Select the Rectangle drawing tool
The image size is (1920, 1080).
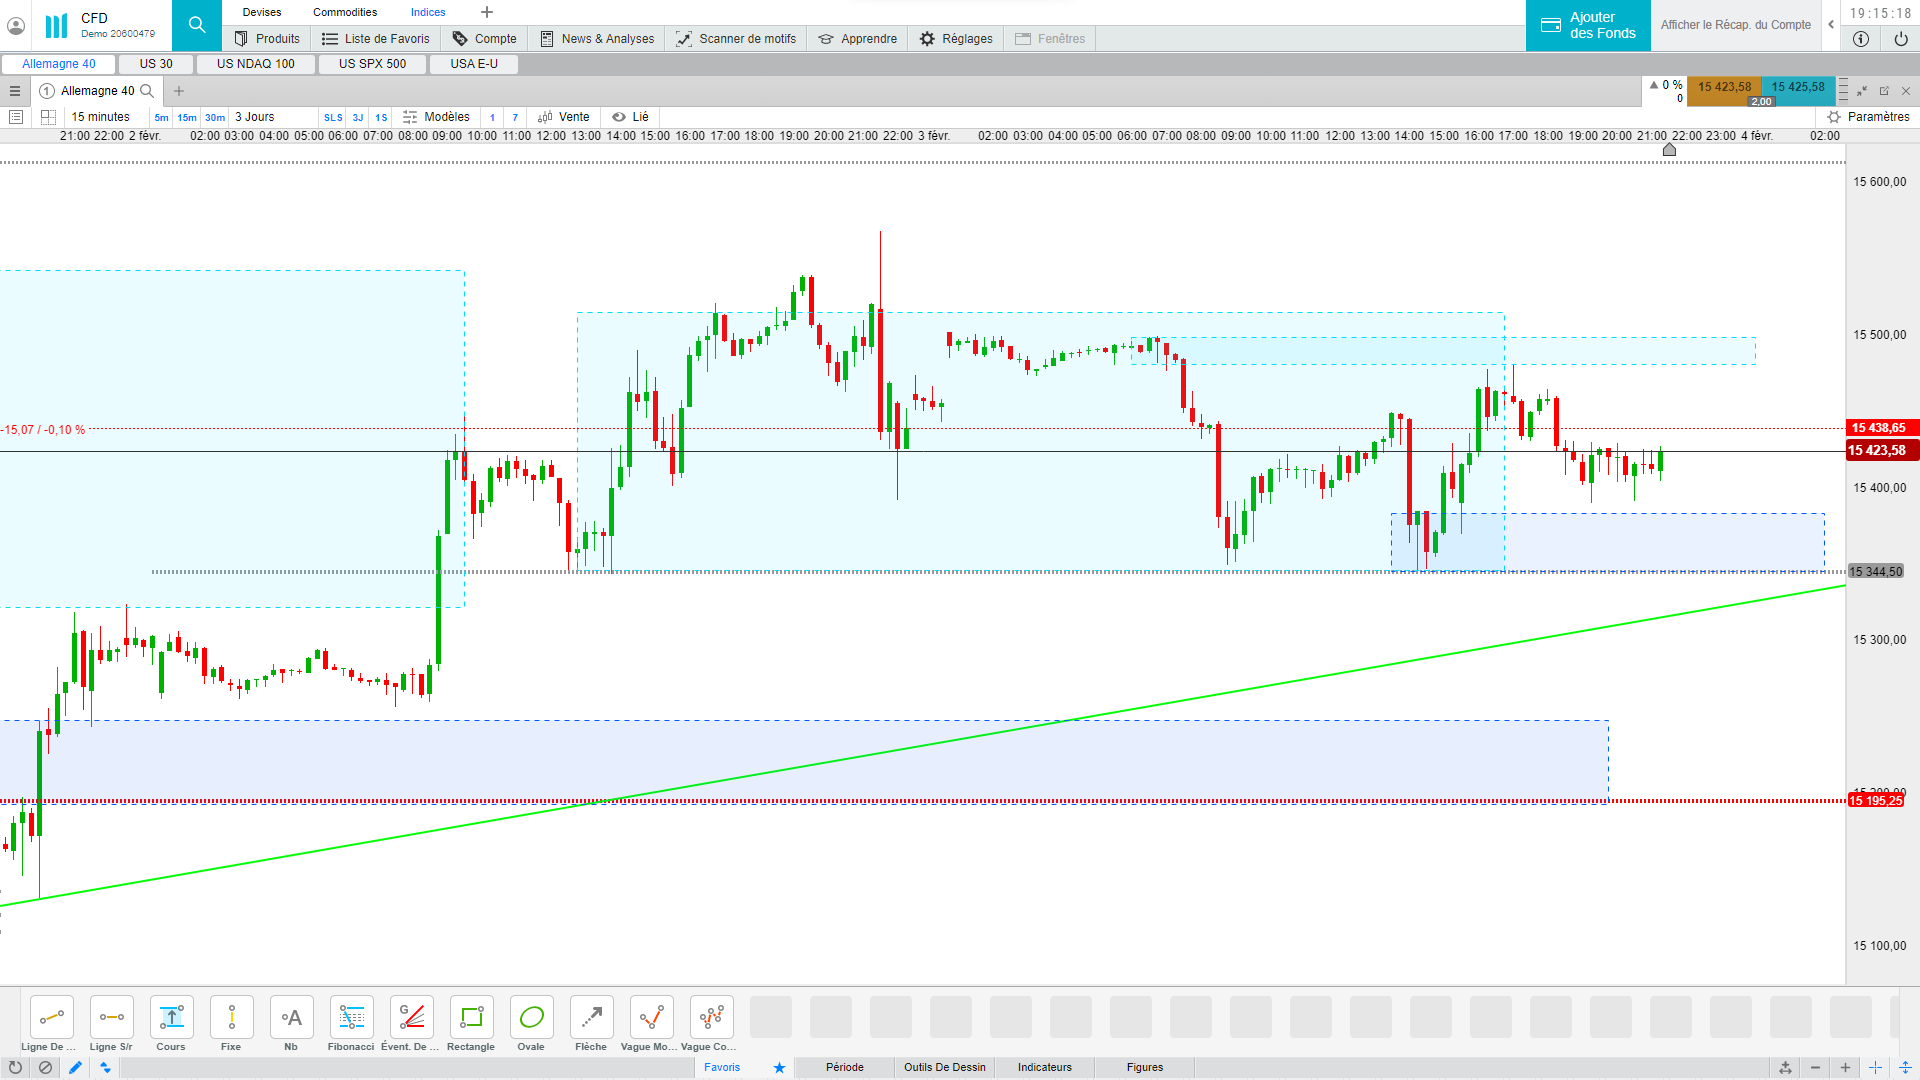[471, 1018]
